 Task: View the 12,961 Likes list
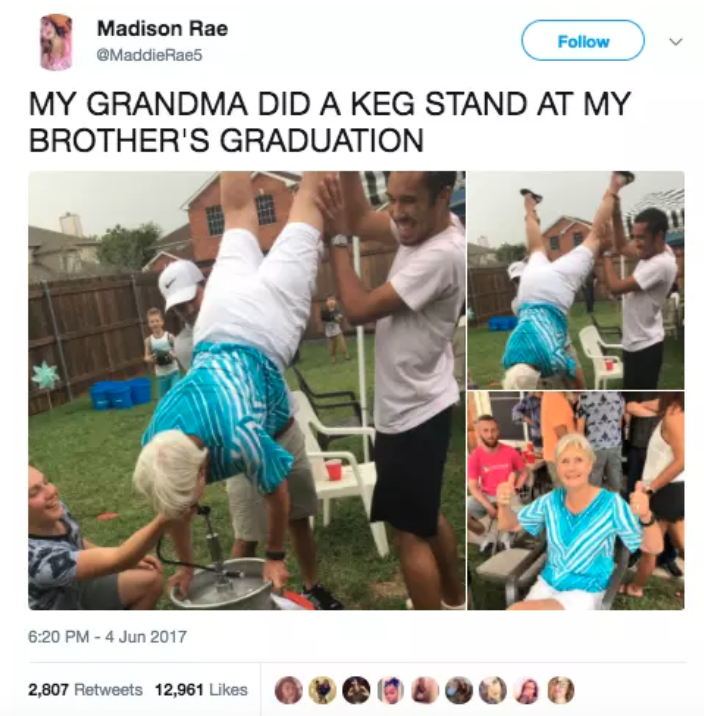click(201, 689)
